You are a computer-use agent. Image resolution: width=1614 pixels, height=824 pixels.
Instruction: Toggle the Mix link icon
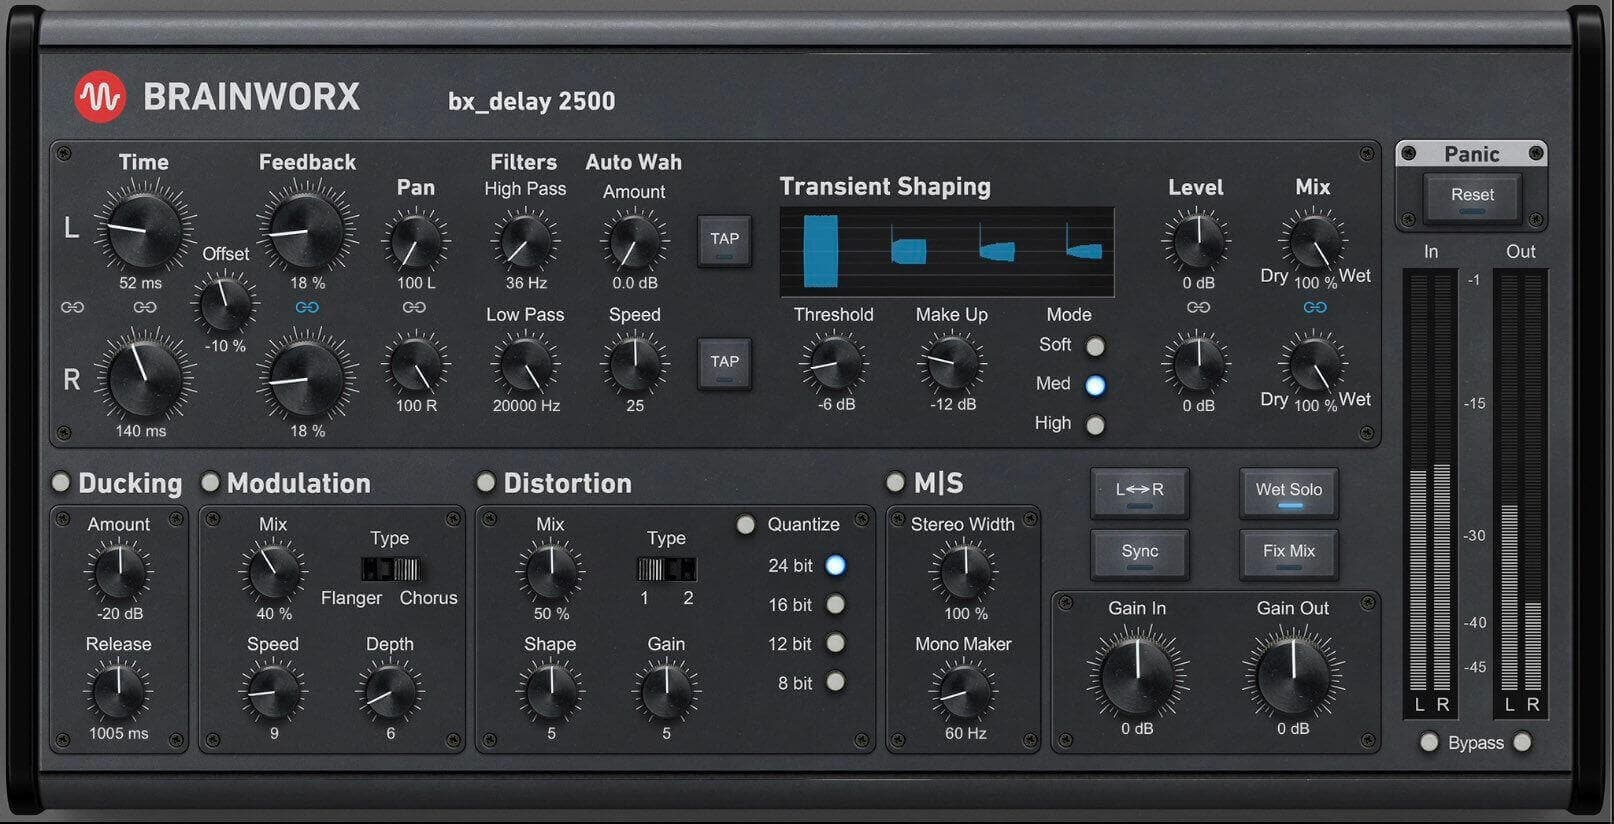(1315, 308)
